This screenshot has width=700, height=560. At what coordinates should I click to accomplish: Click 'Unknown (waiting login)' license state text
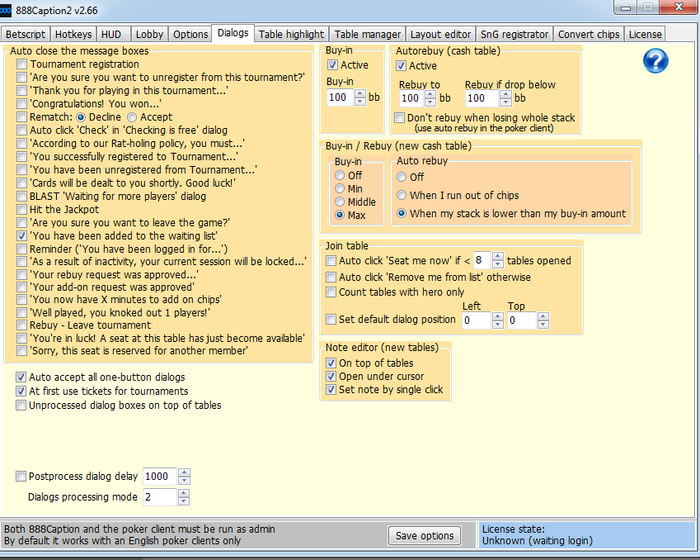(537, 541)
